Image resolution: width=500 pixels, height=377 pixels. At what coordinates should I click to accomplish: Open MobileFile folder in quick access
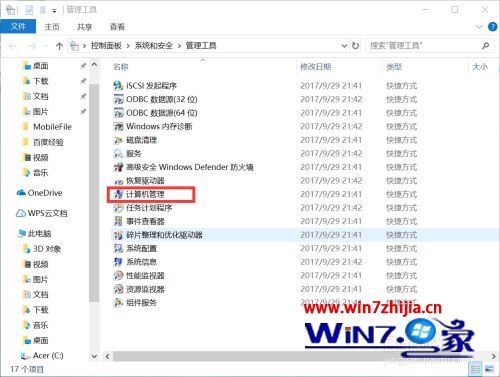[47, 127]
